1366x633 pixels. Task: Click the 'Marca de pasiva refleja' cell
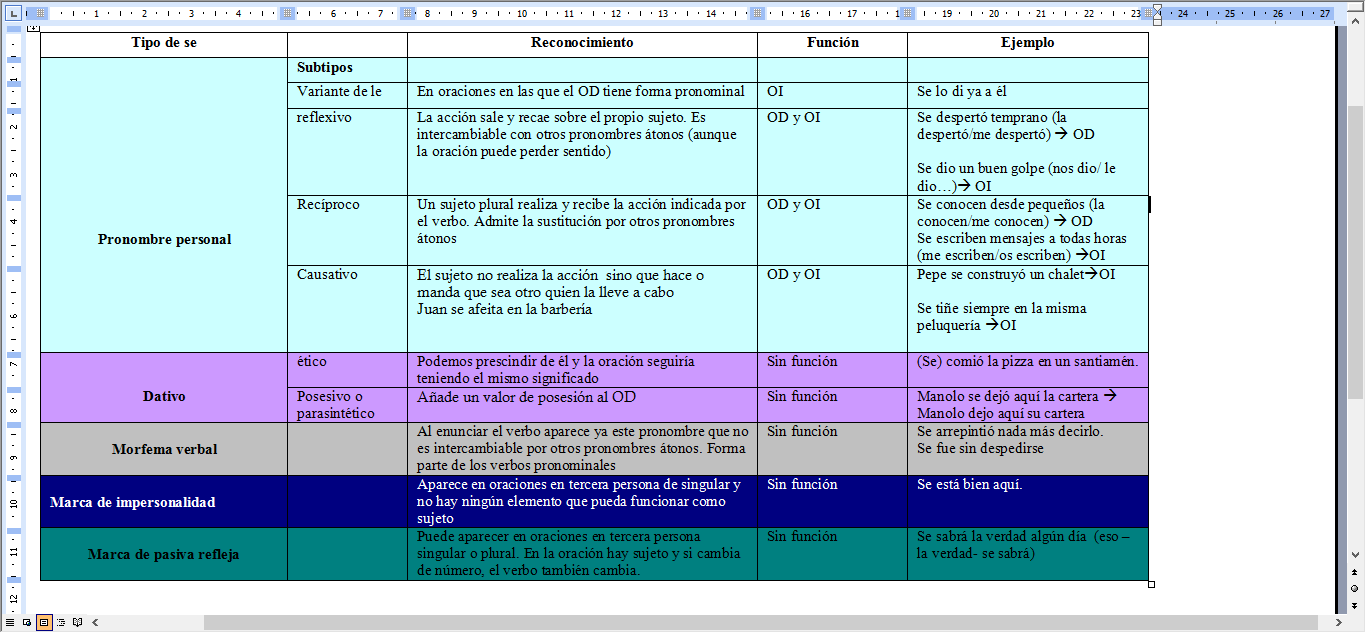pyautogui.click(x=164, y=554)
